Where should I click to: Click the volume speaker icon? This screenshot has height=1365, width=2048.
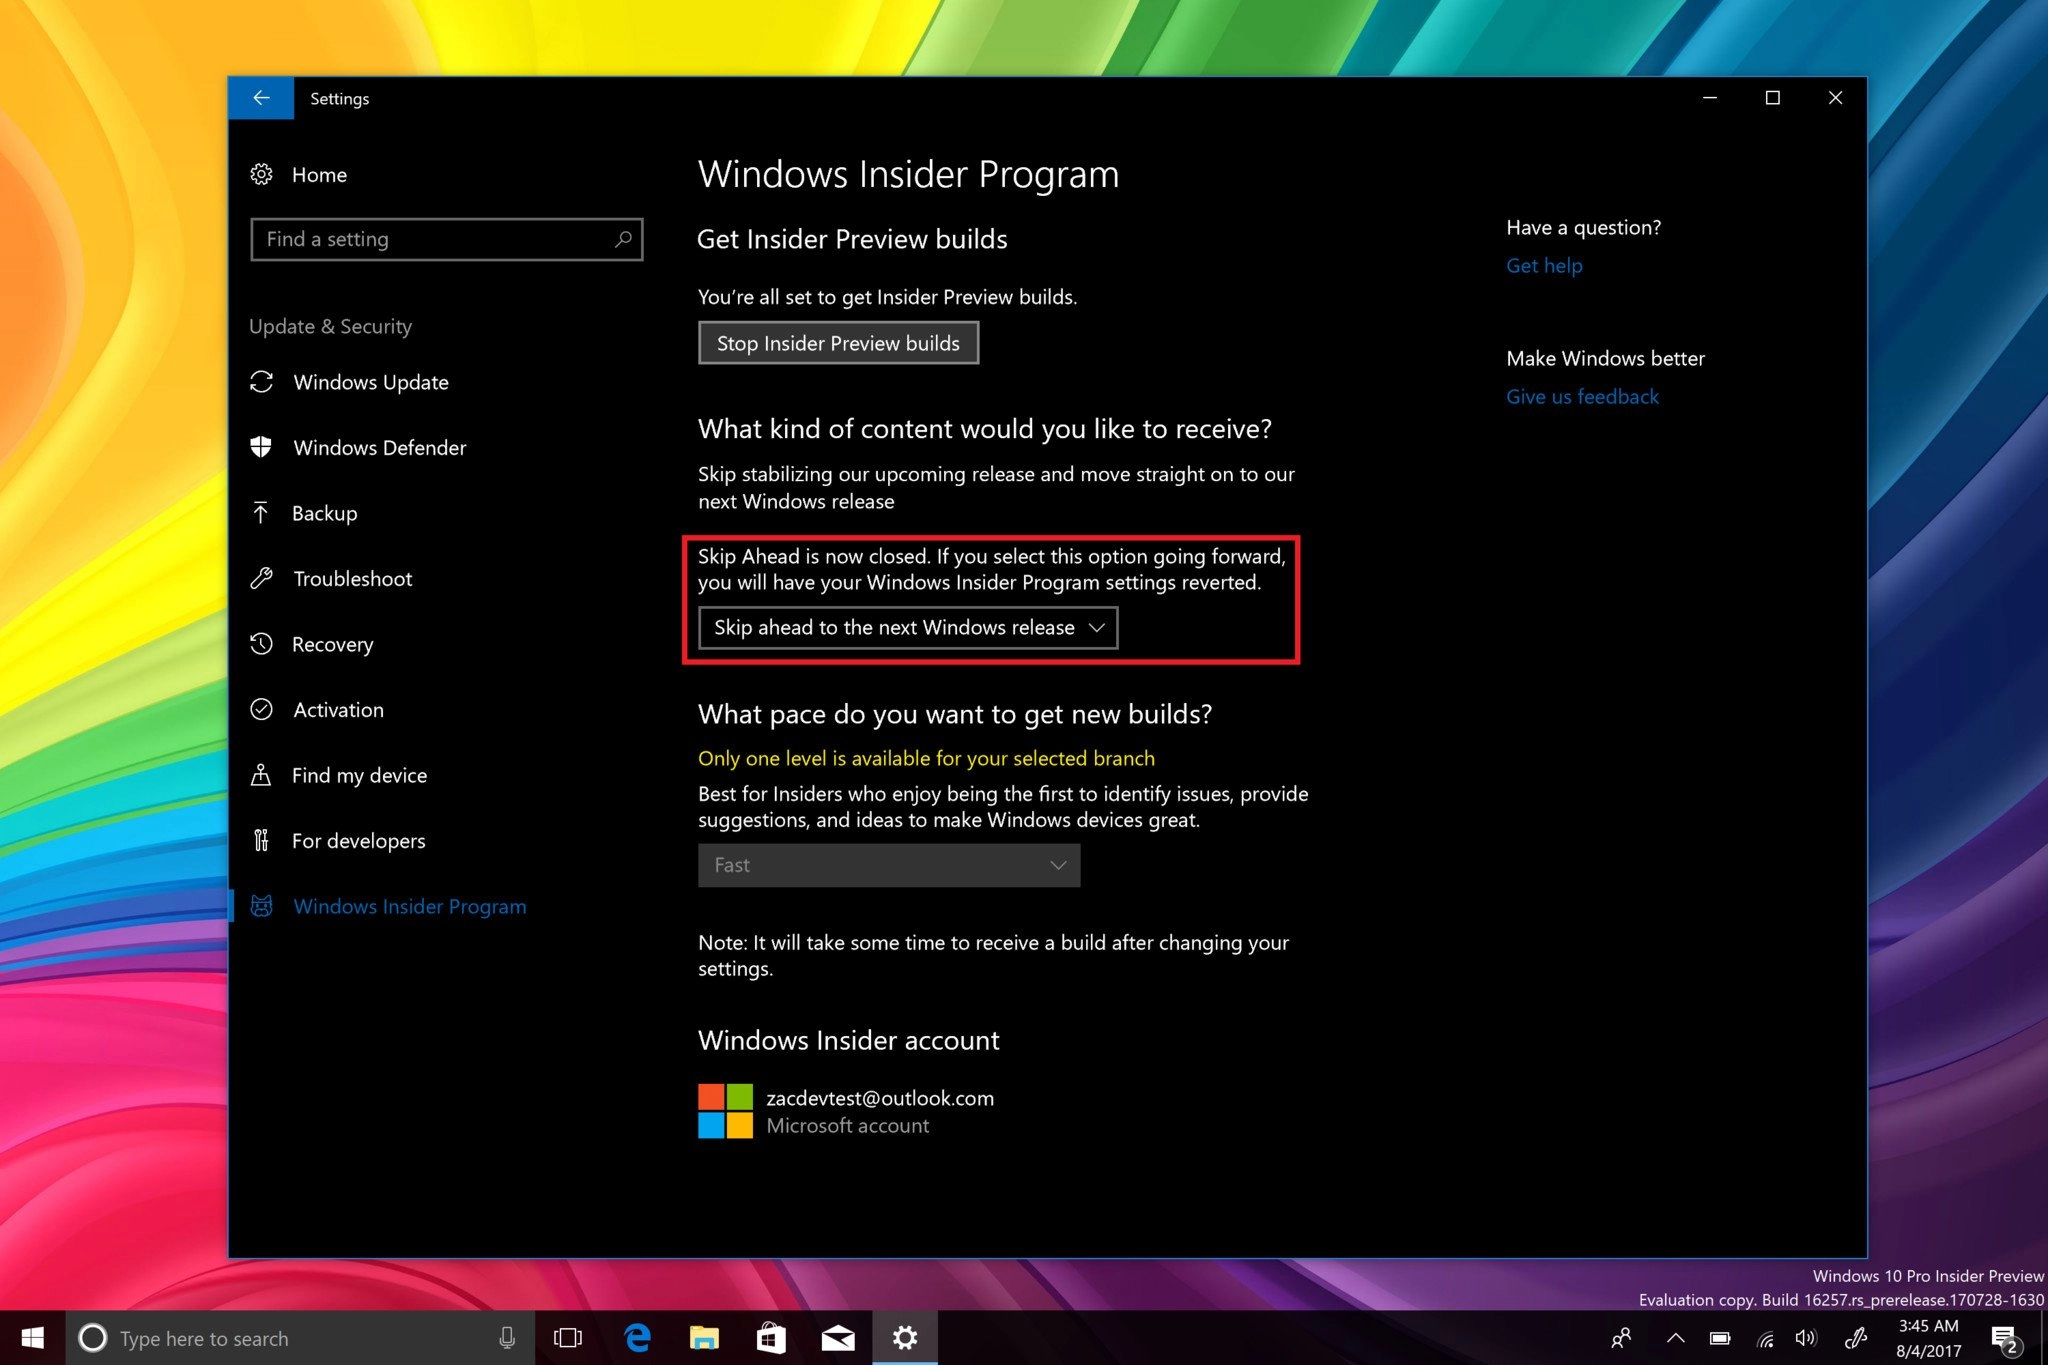1806,1338
